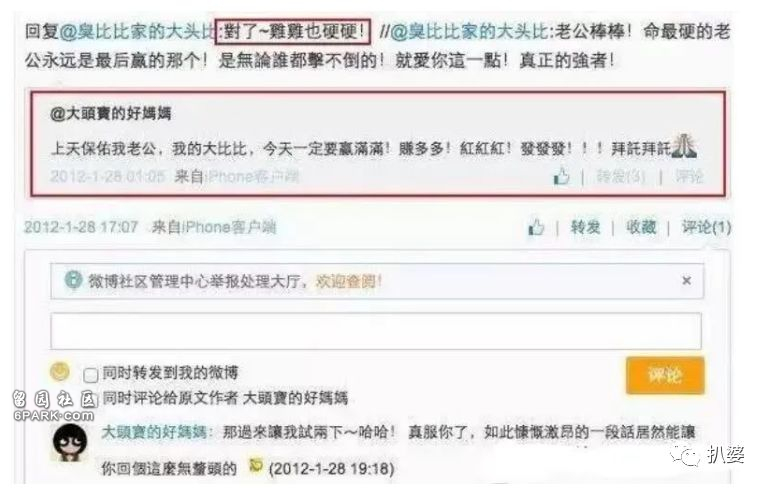Click the 扒婆 WeChat watermark logo

pyautogui.click(x=708, y=456)
